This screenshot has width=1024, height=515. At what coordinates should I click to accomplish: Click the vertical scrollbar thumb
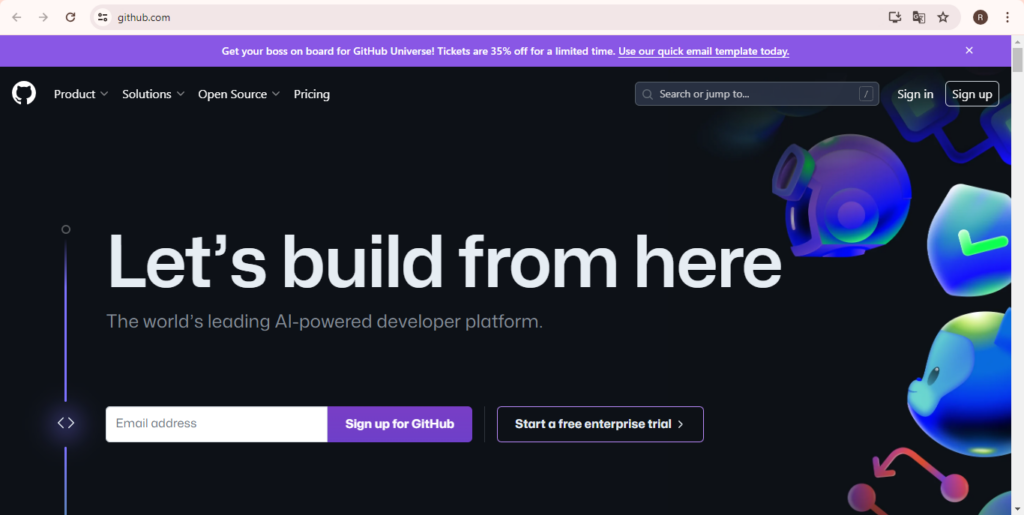pos(1017,59)
